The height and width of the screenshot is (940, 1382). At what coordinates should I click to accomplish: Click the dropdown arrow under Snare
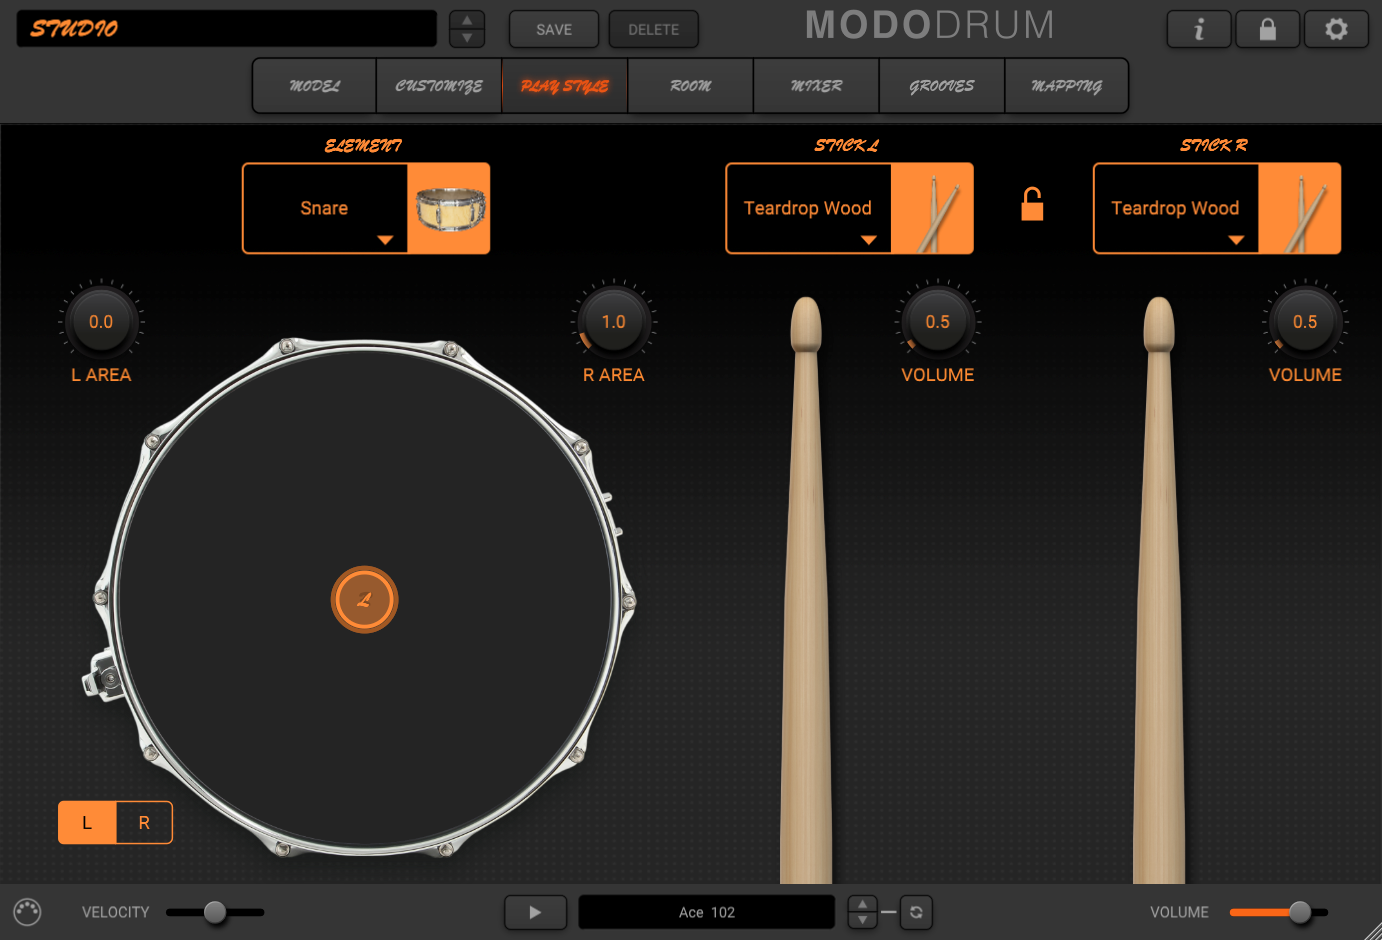[385, 240]
